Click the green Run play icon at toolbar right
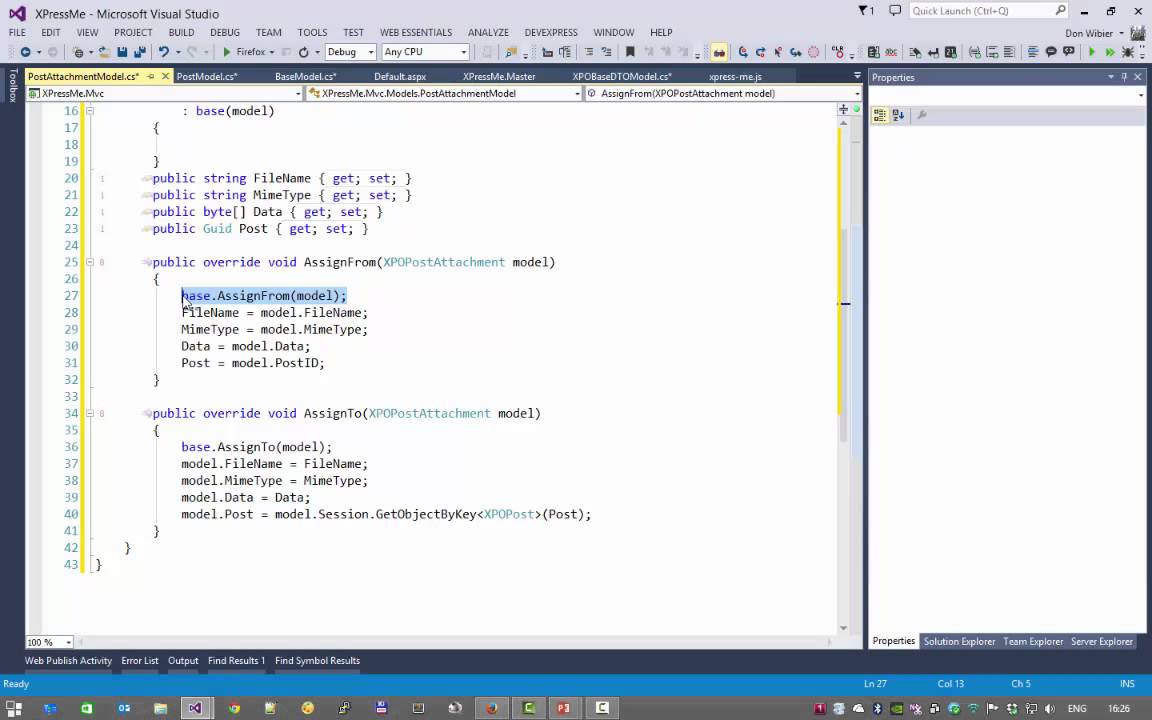Screen dimensions: 1152x720 pyautogui.click(x=1092, y=52)
